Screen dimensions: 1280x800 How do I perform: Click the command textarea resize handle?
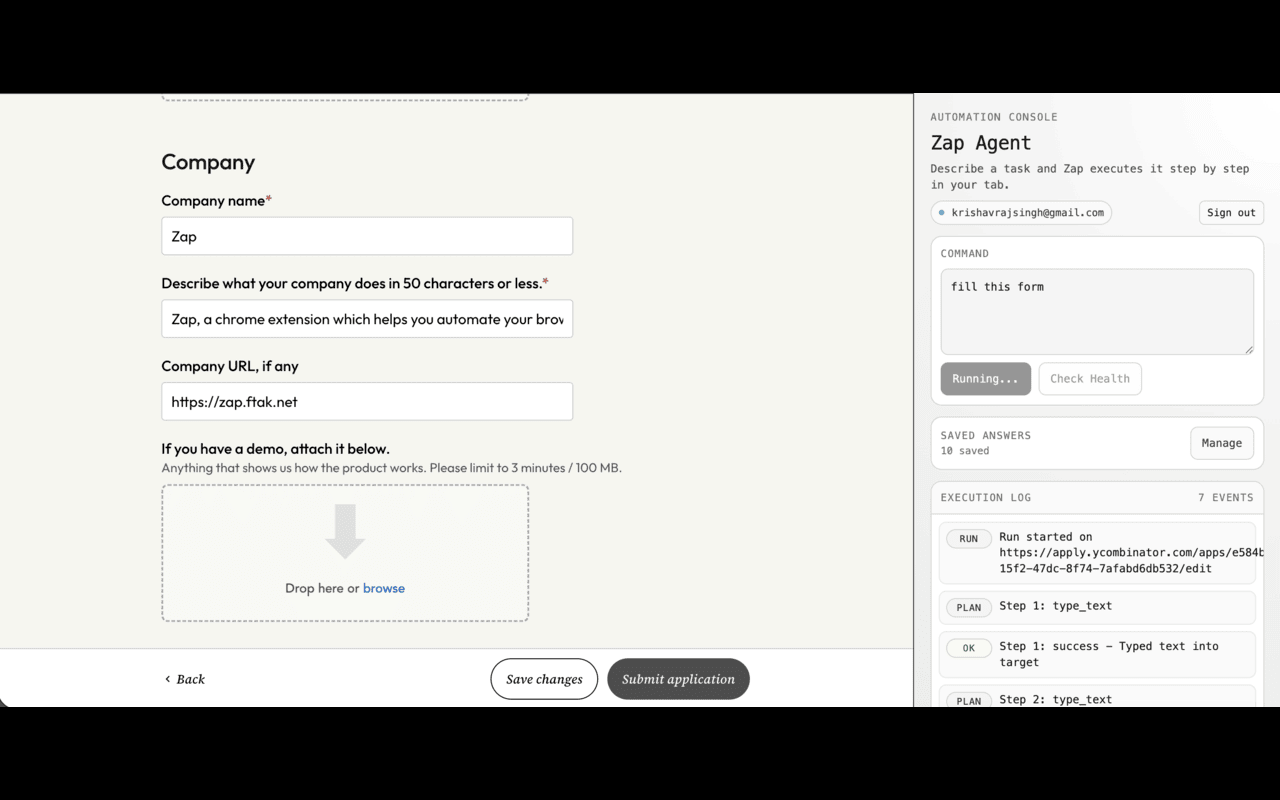[x=1248, y=348]
